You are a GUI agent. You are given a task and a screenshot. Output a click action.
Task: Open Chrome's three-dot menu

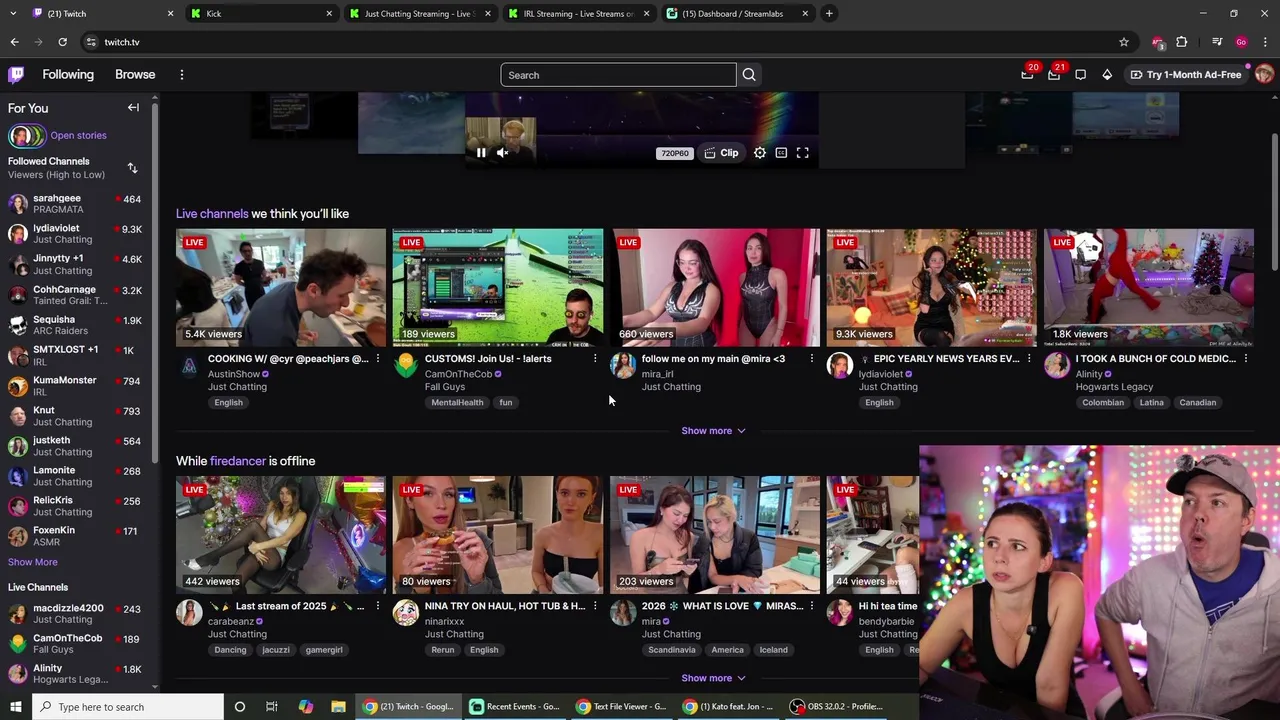pyautogui.click(x=1266, y=42)
